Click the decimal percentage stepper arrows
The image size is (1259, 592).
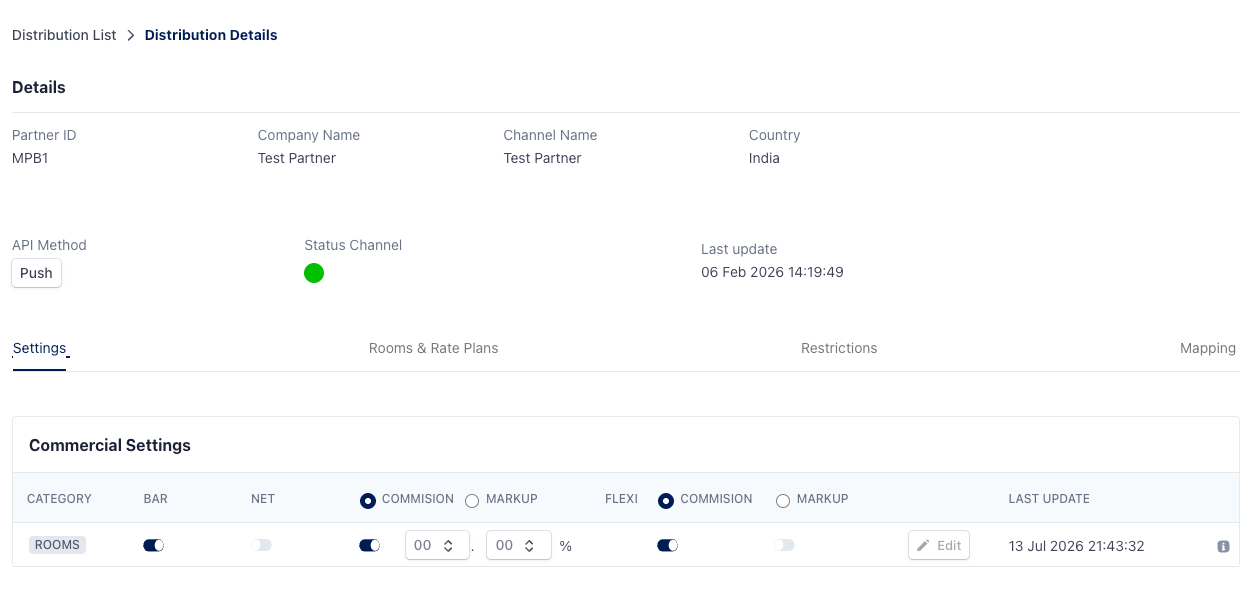point(530,545)
